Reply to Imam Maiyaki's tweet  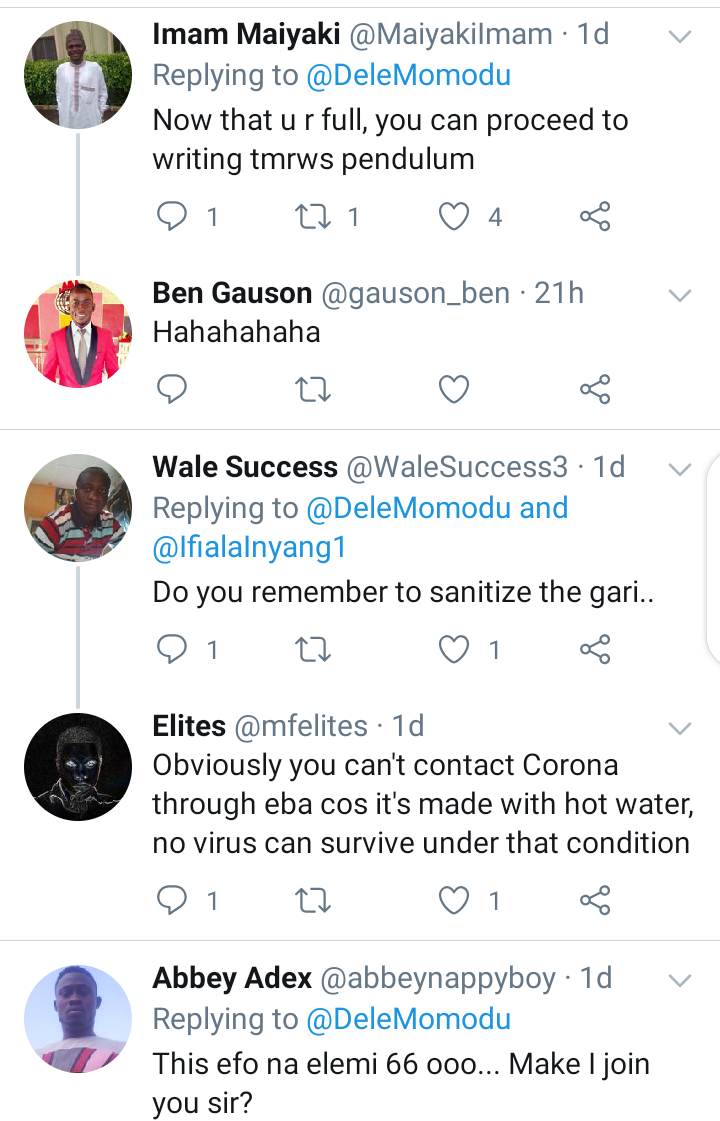pos(173,216)
